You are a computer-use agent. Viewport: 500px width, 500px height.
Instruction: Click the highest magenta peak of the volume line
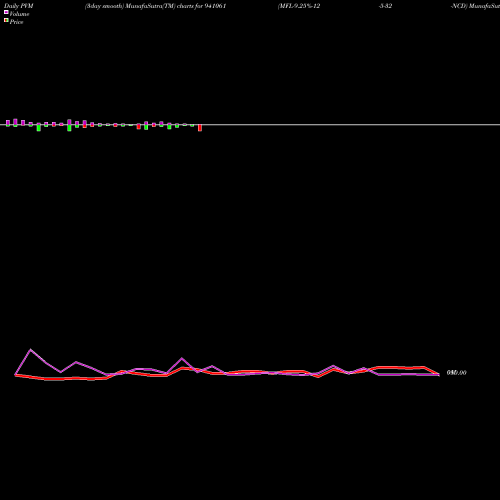[31, 349]
